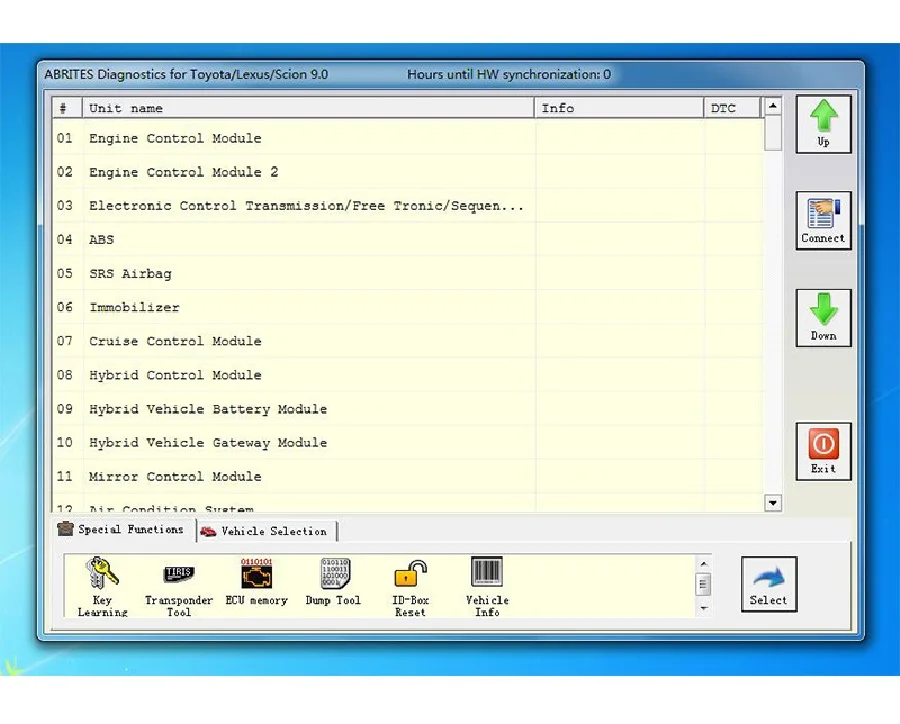Click the Unit name column header
The image size is (900, 724).
(x=309, y=108)
